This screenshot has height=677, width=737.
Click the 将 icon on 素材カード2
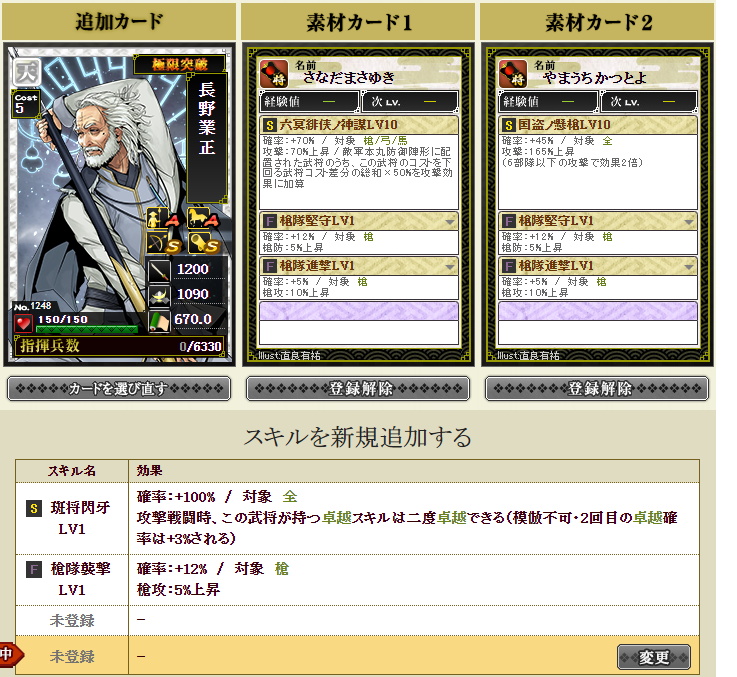point(513,74)
